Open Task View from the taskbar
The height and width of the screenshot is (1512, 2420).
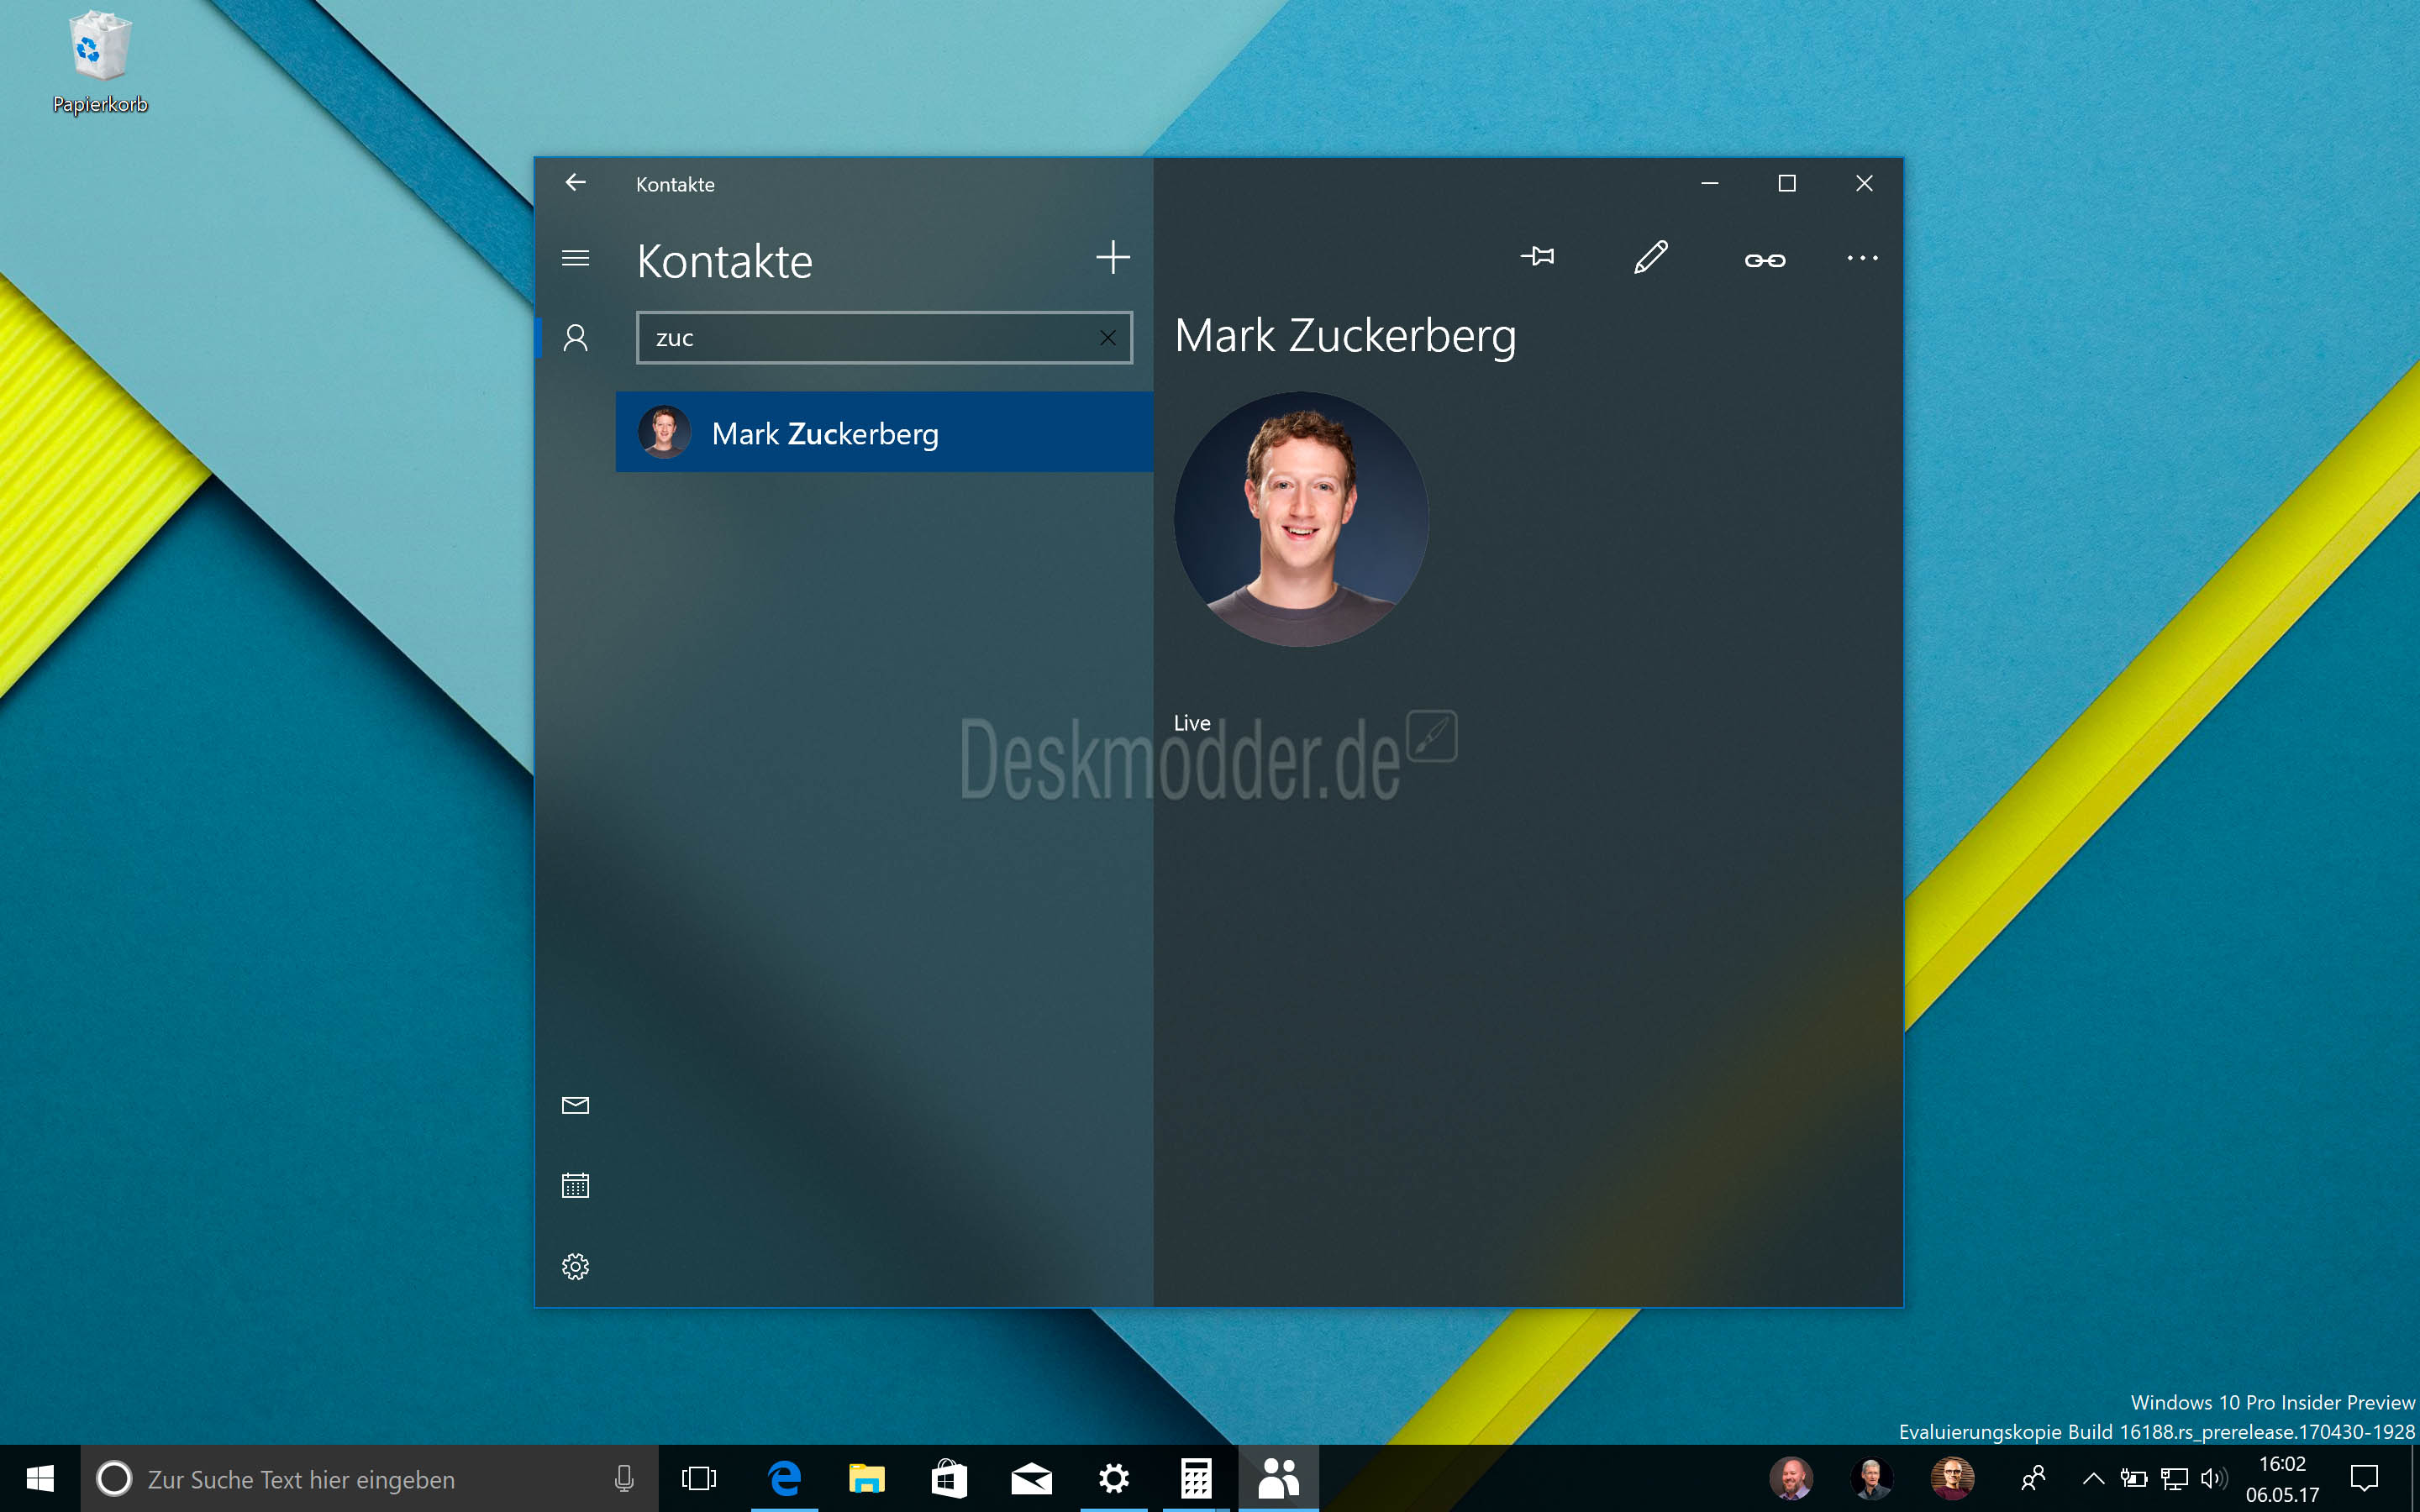pos(699,1478)
